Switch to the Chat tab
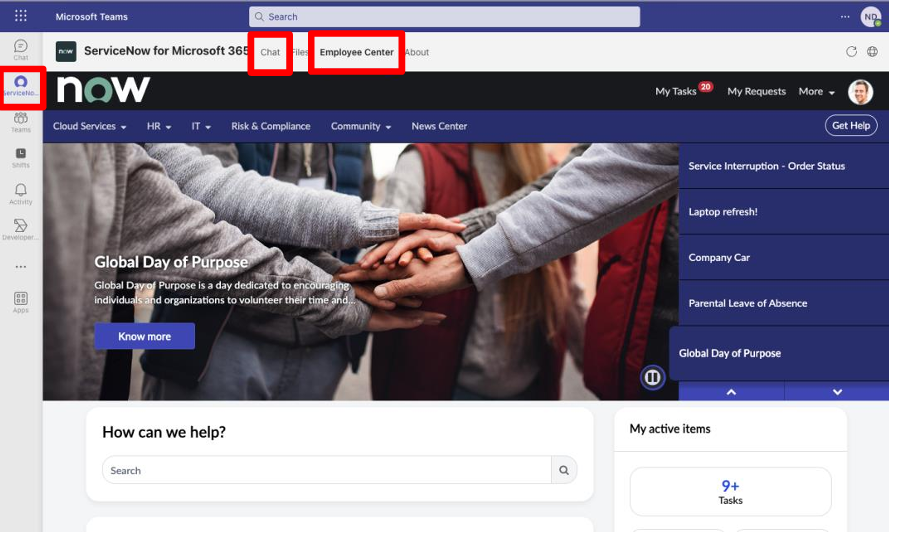 (x=270, y=52)
